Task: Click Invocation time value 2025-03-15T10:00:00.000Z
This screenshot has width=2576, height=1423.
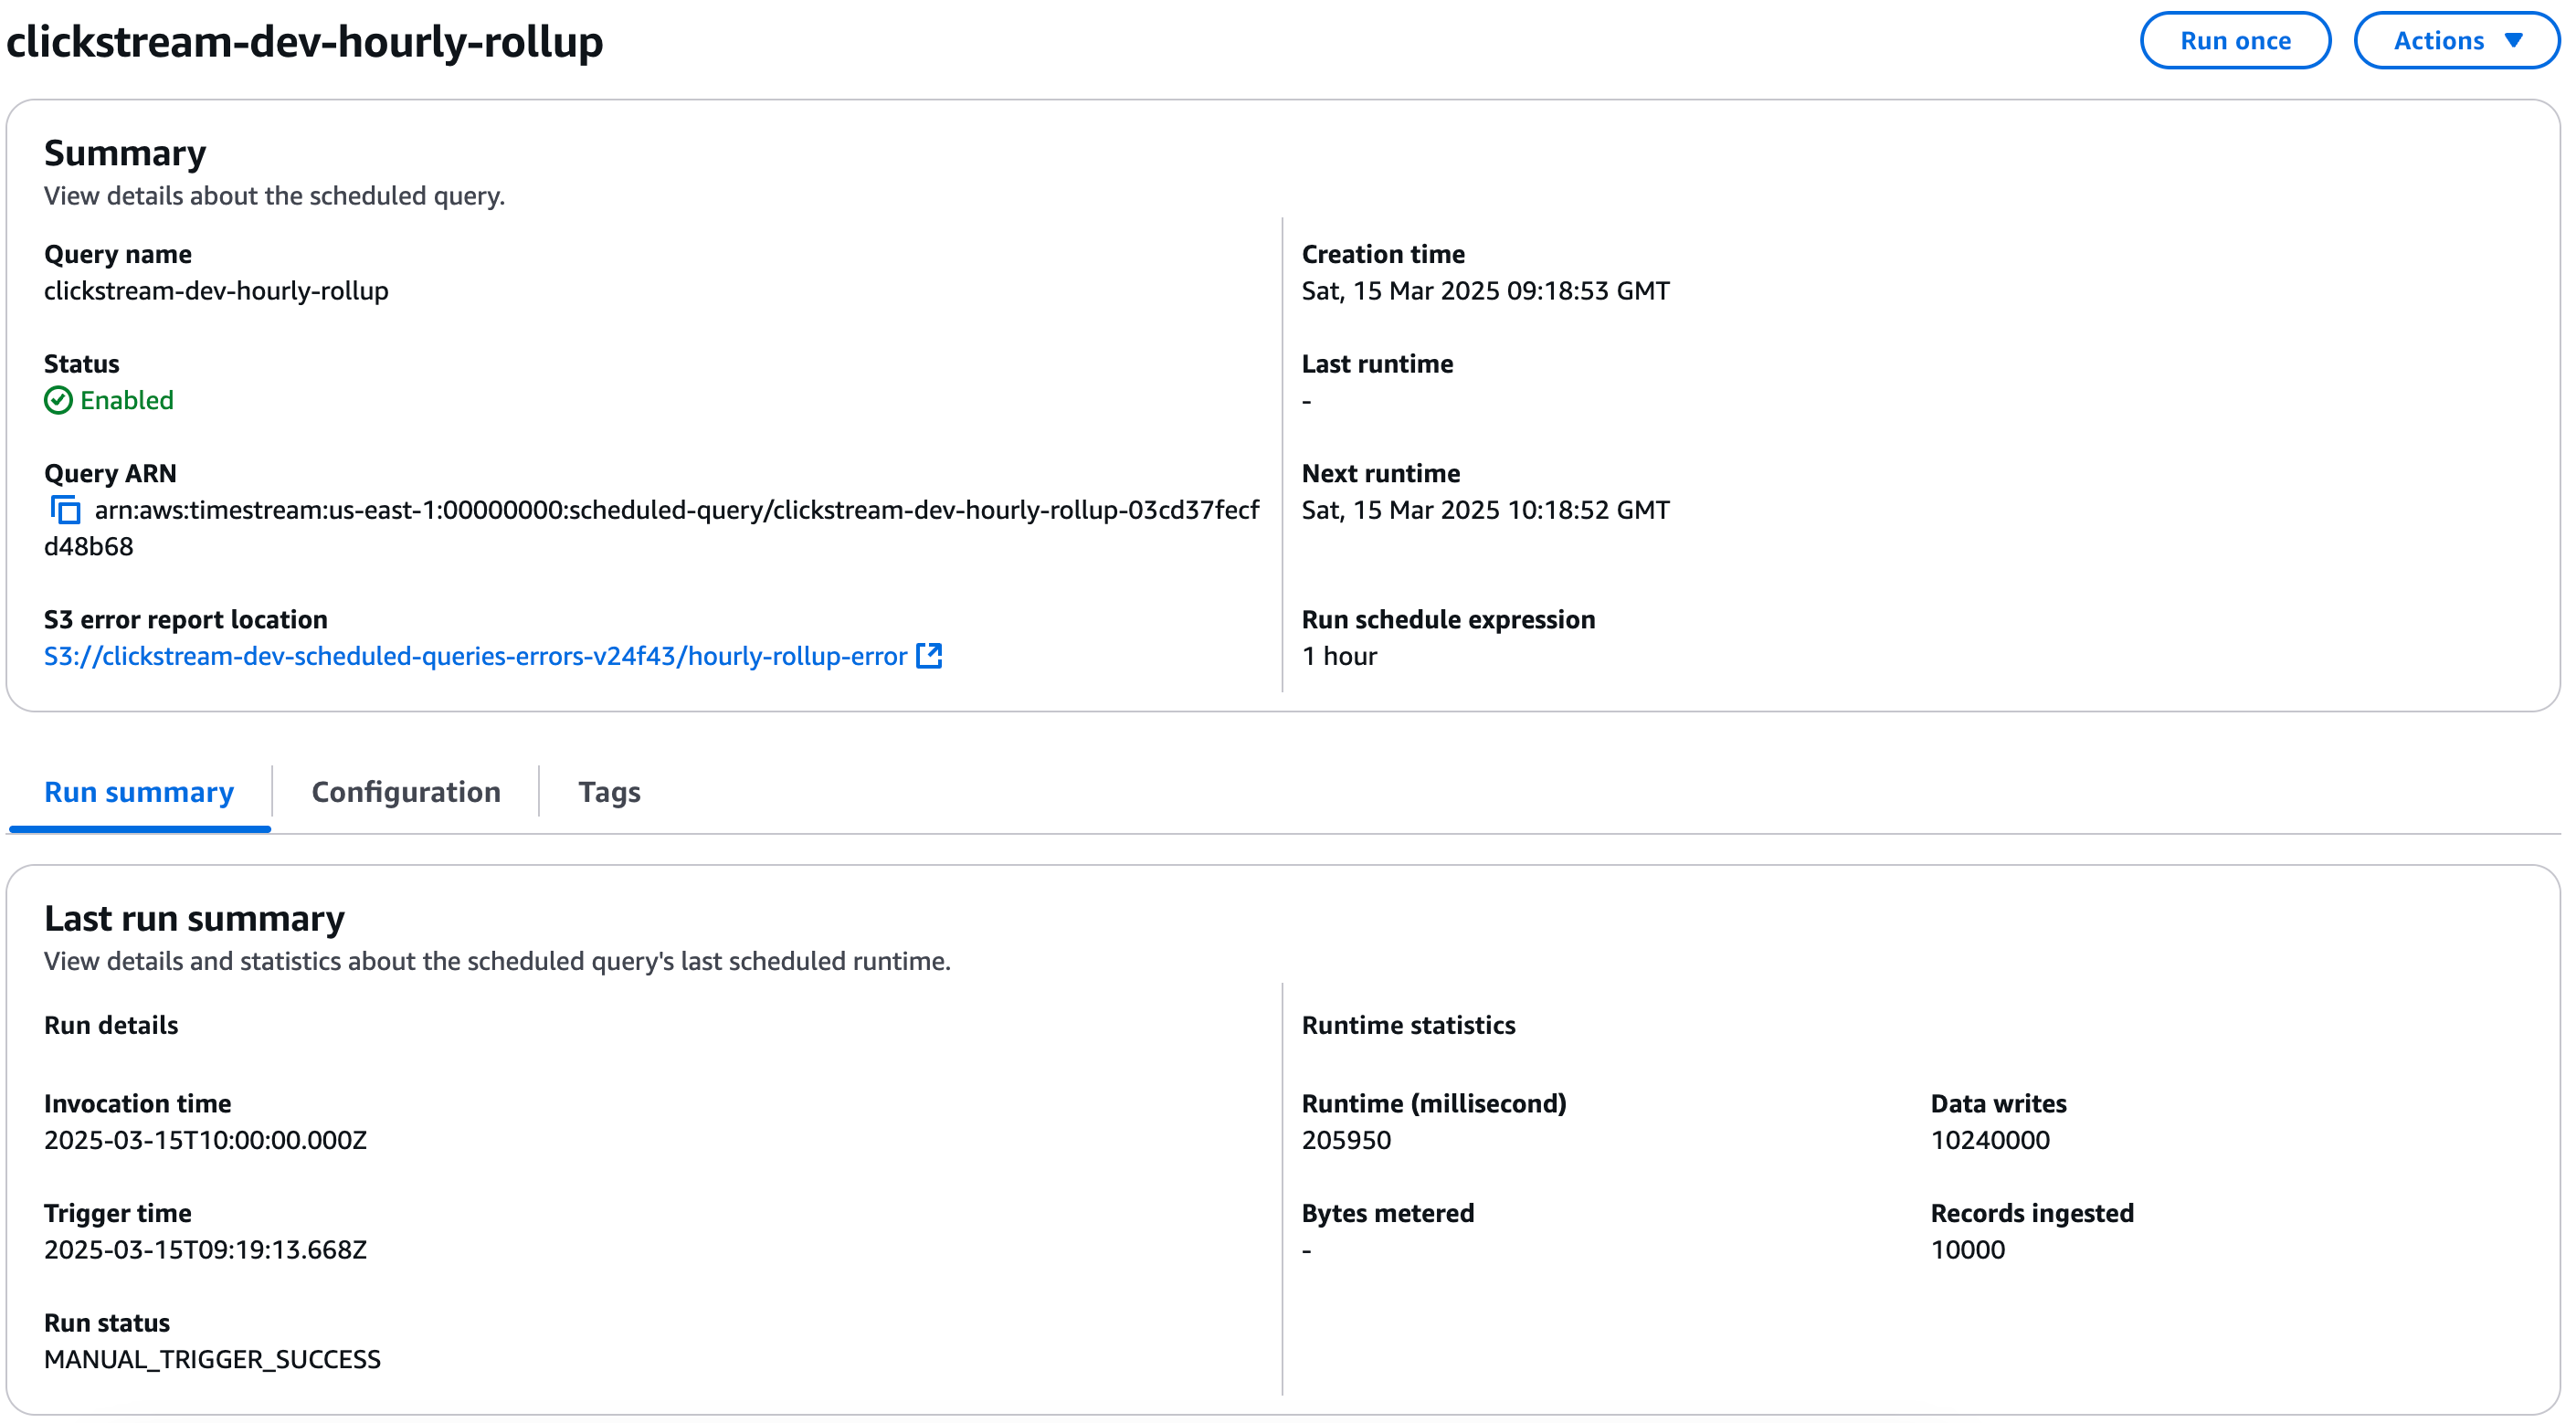Action: [x=205, y=1140]
